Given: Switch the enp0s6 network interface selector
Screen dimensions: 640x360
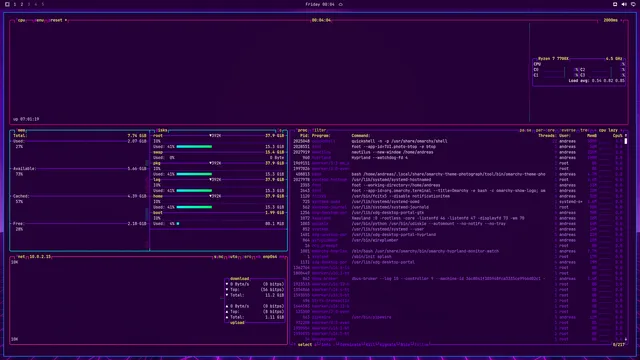Looking at the screenshot, I should point(270,257).
